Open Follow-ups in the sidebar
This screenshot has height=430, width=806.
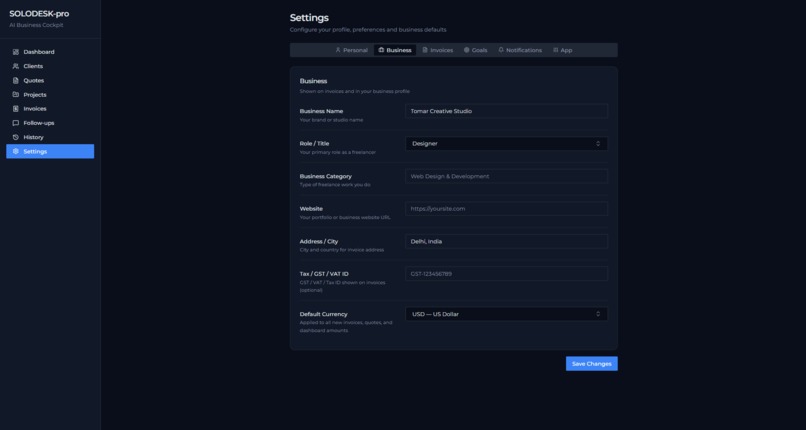coord(50,123)
